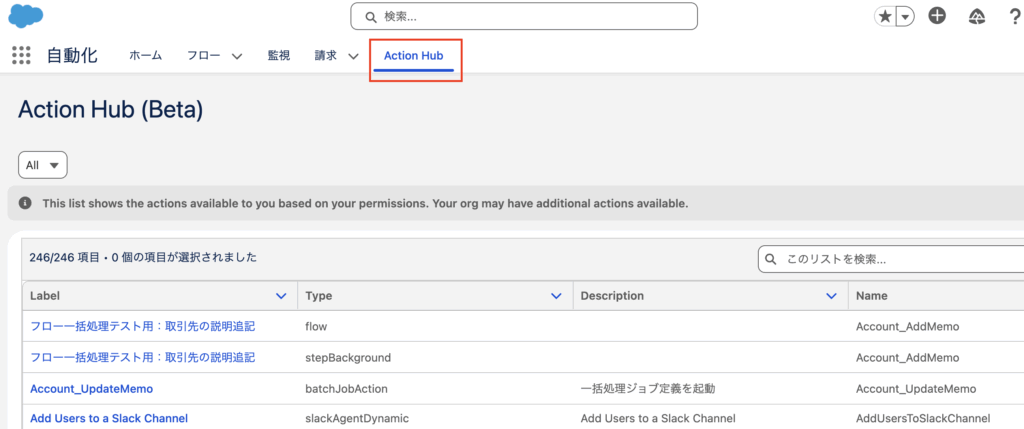This screenshot has width=1024, height=429.
Task: Switch to the 監視 tab
Action: 278,56
